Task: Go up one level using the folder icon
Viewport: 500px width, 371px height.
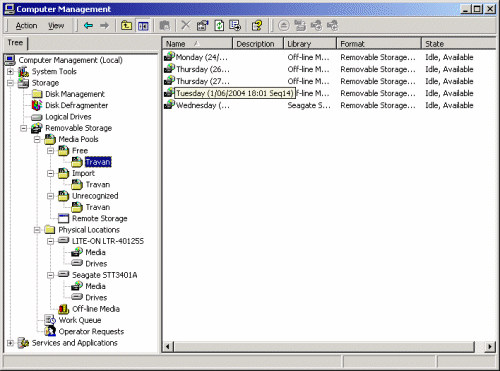Action: click(126, 25)
